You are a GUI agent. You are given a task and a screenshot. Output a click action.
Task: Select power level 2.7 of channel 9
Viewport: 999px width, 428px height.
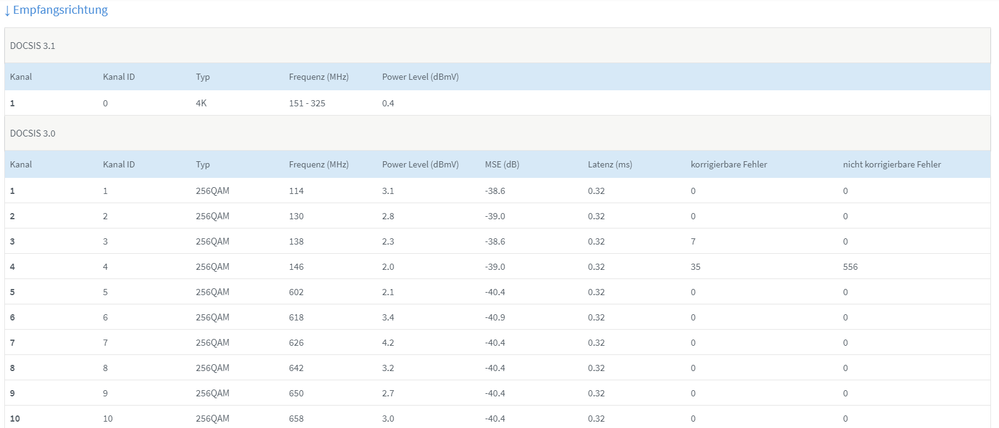click(x=388, y=393)
